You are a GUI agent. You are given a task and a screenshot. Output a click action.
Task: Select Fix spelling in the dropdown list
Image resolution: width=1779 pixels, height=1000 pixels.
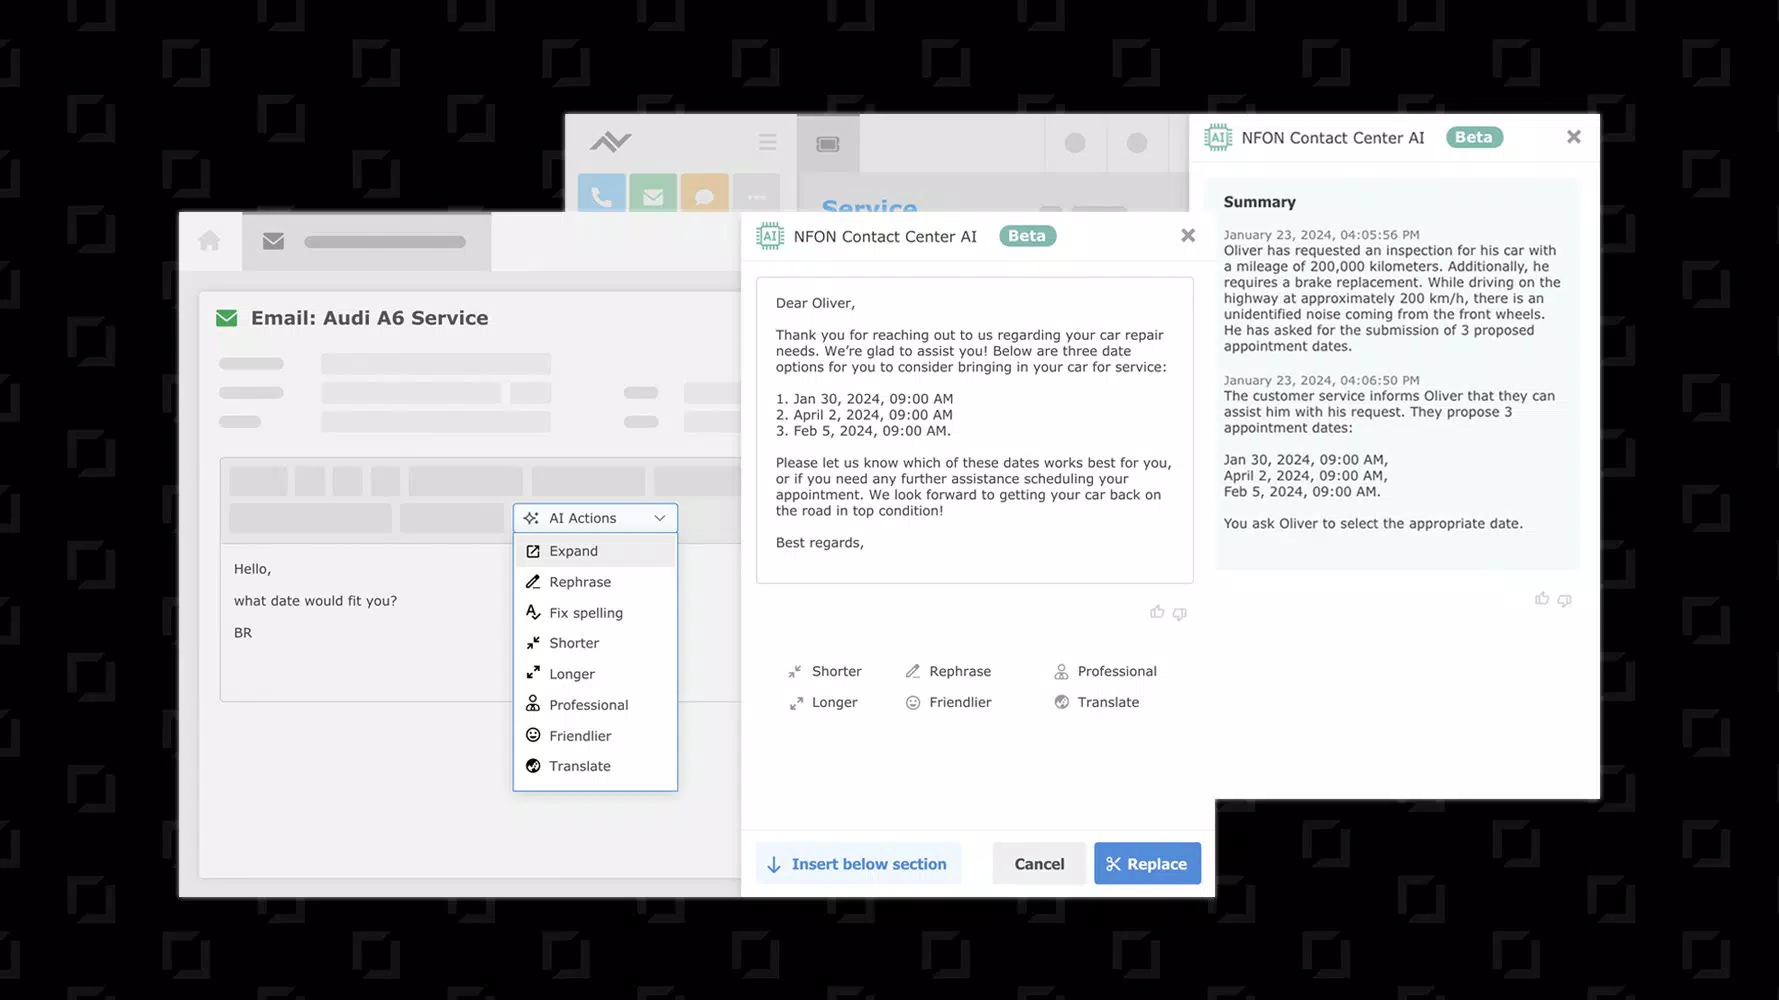pyautogui.click(x=595, y=613)
